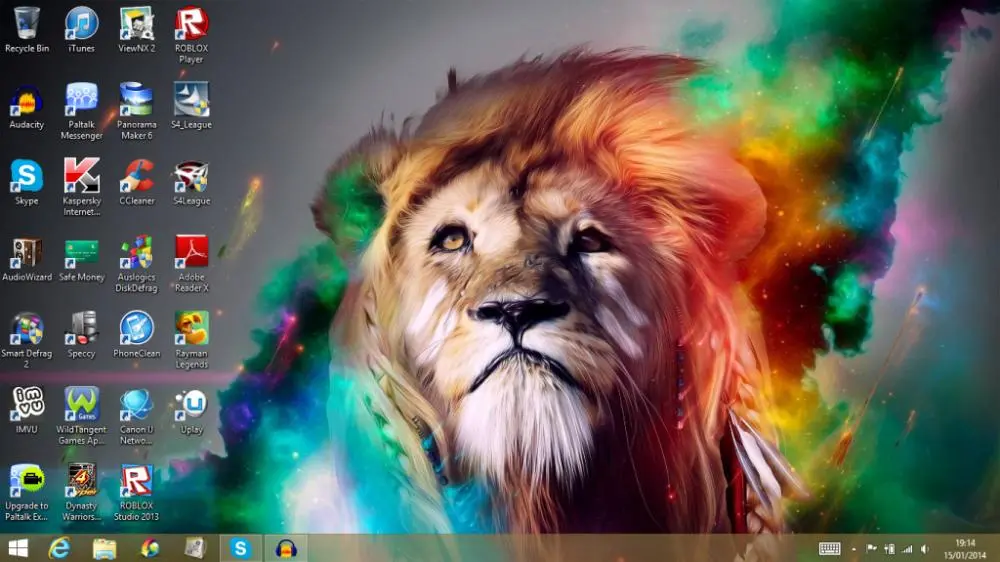Open the Action Center flag icon
Viewport: 1000px width, 562px height.
coord(871,549)
